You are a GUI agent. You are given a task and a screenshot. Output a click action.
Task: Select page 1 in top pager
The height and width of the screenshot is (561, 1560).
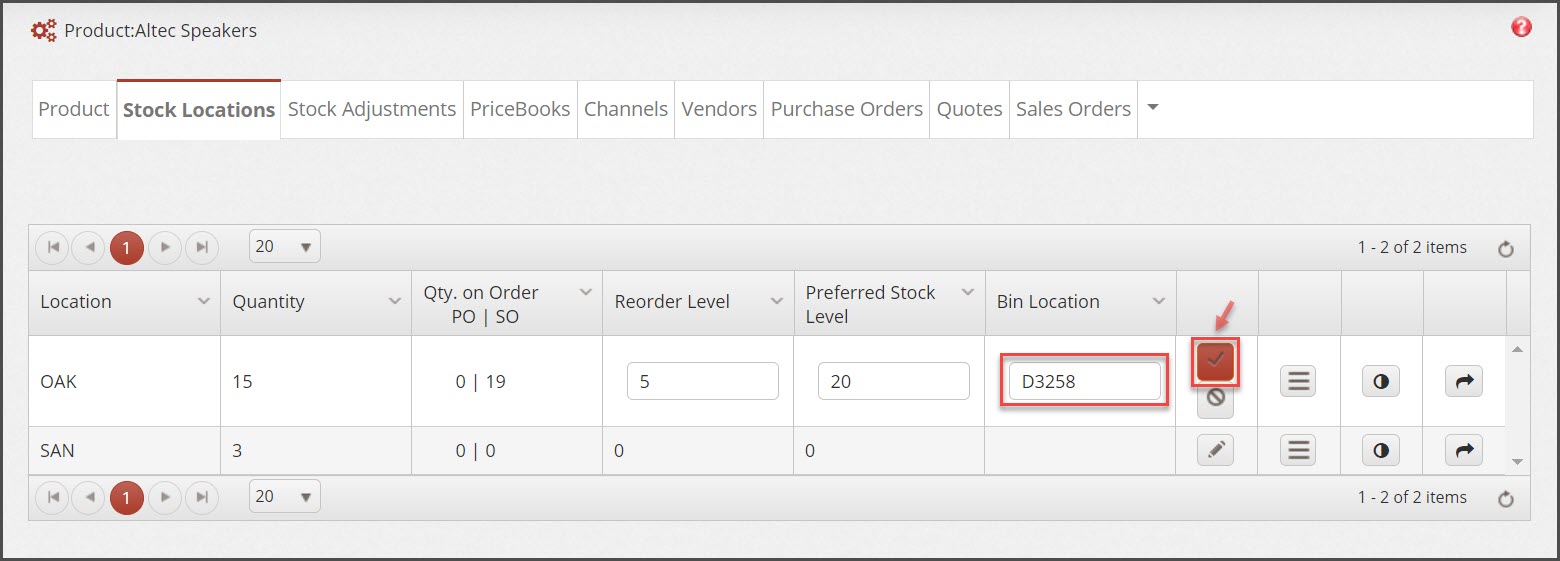point(126,248)
